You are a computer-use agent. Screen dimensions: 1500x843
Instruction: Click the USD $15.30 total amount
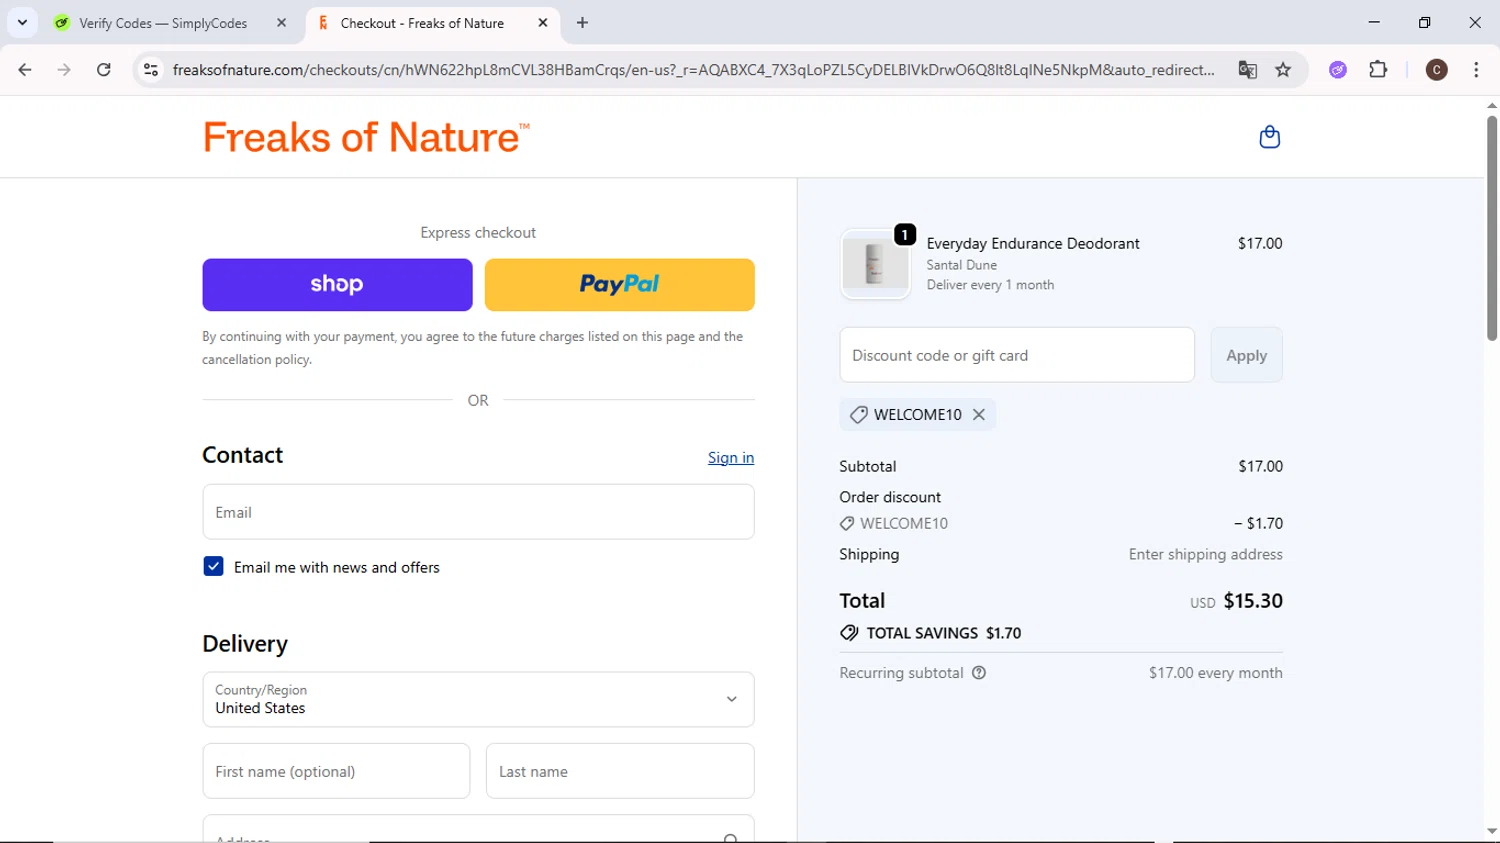[1236, 601]
